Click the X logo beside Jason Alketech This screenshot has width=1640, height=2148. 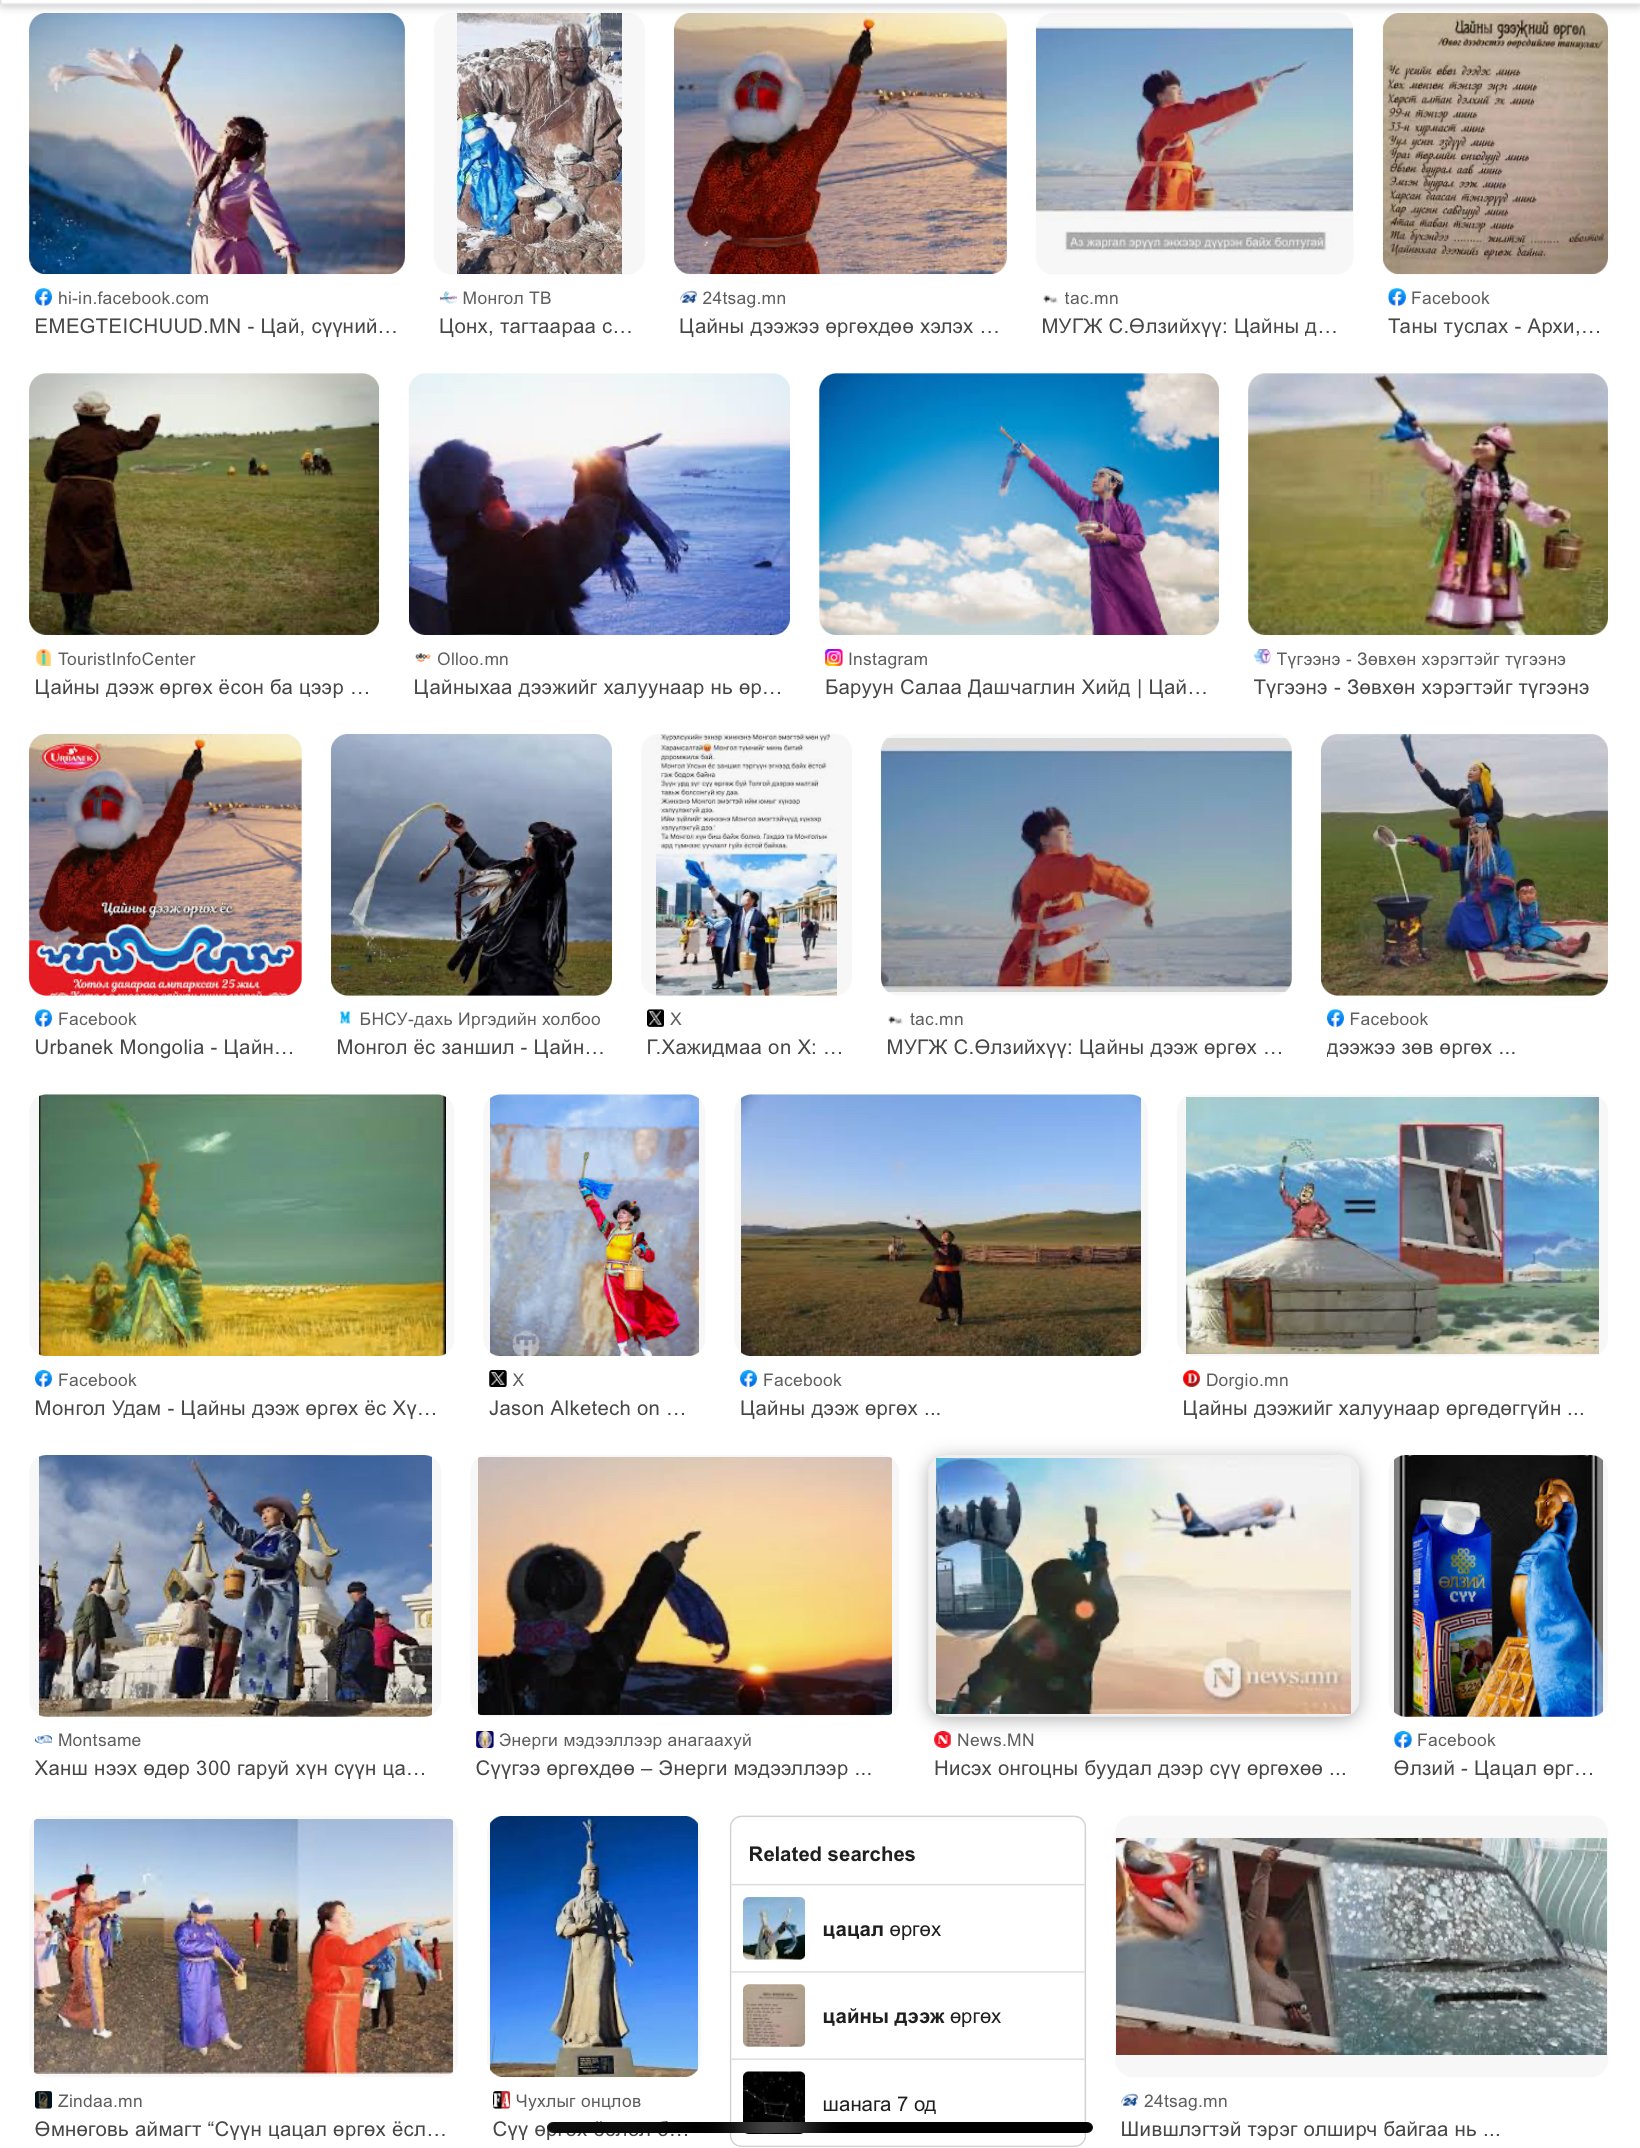click(x=498, y=1379)
